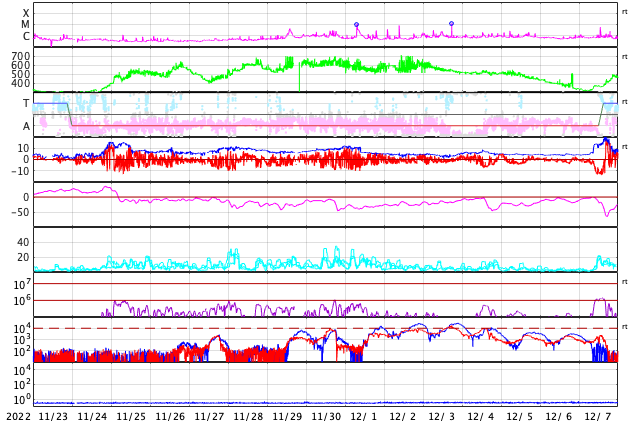This screenshot has height=424, width=634.
Task: Select the M flare class axis label
Action: tap(25, 25)
